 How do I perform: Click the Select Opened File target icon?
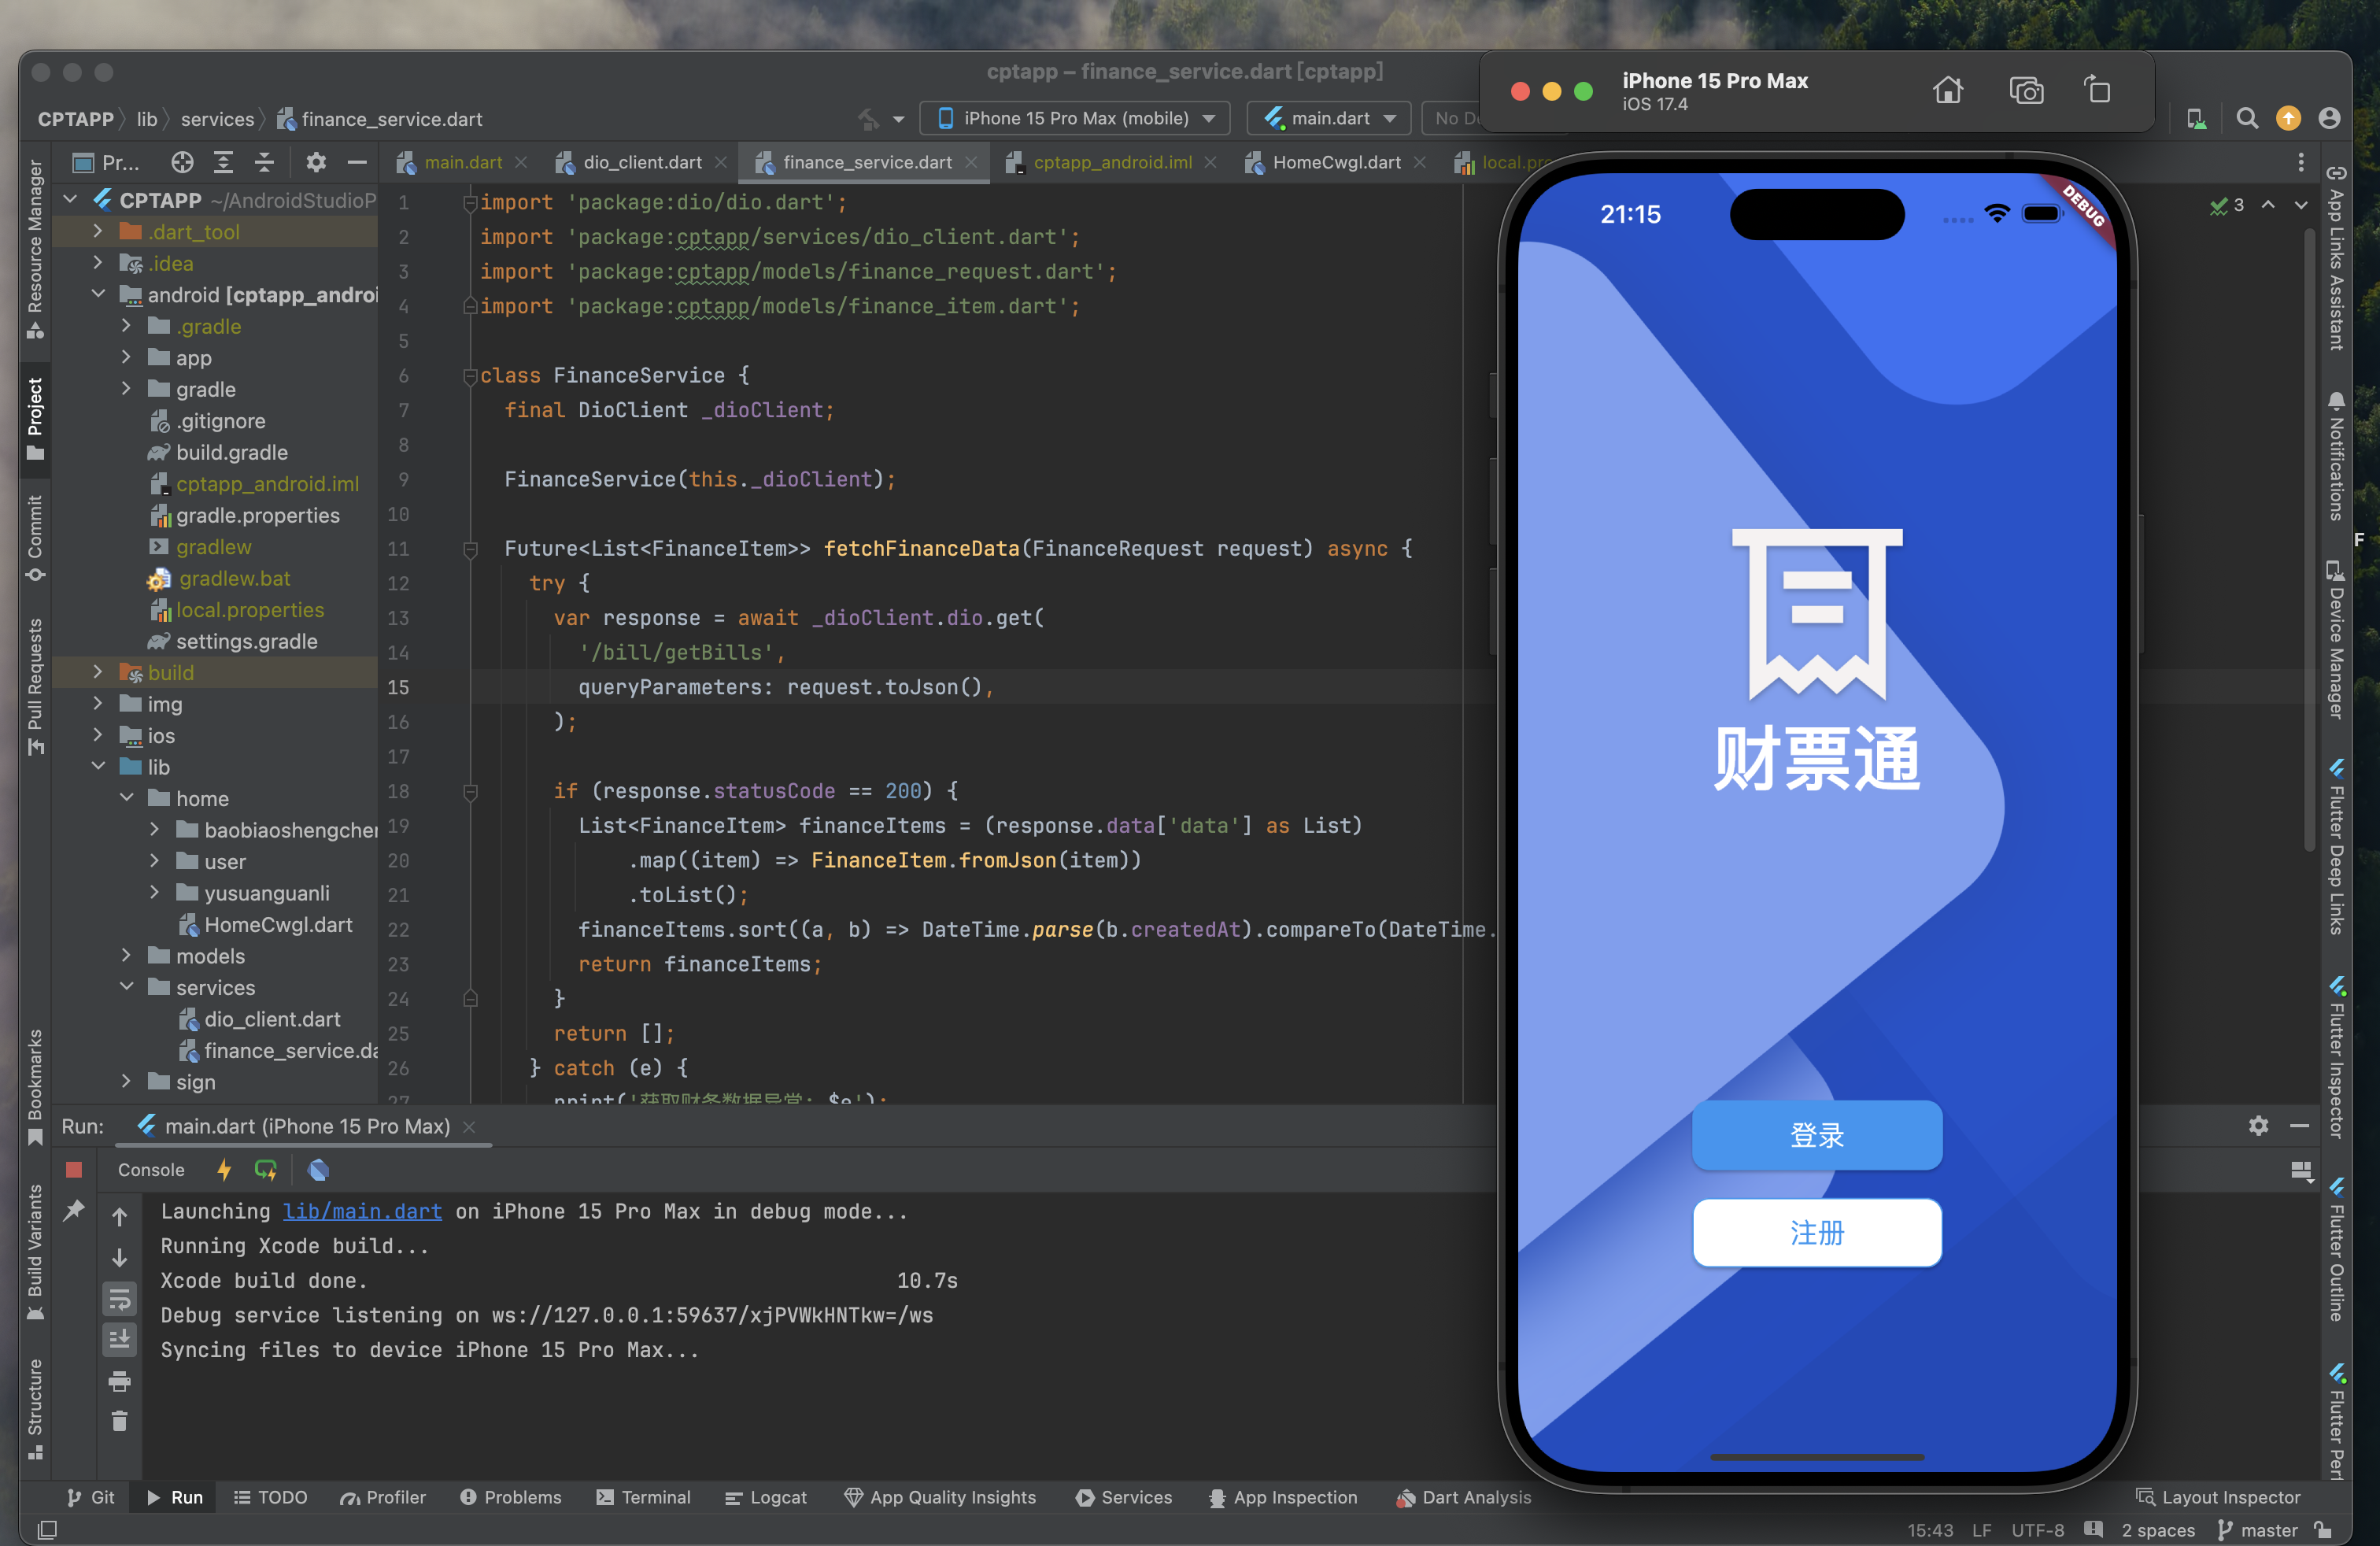tap(181, 162)
